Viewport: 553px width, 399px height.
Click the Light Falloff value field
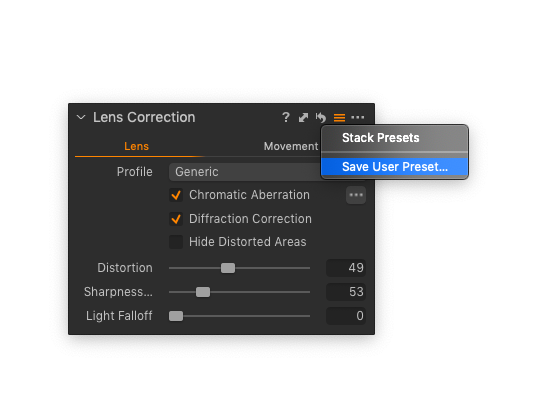pyautogui.click(x=346, y=316)
